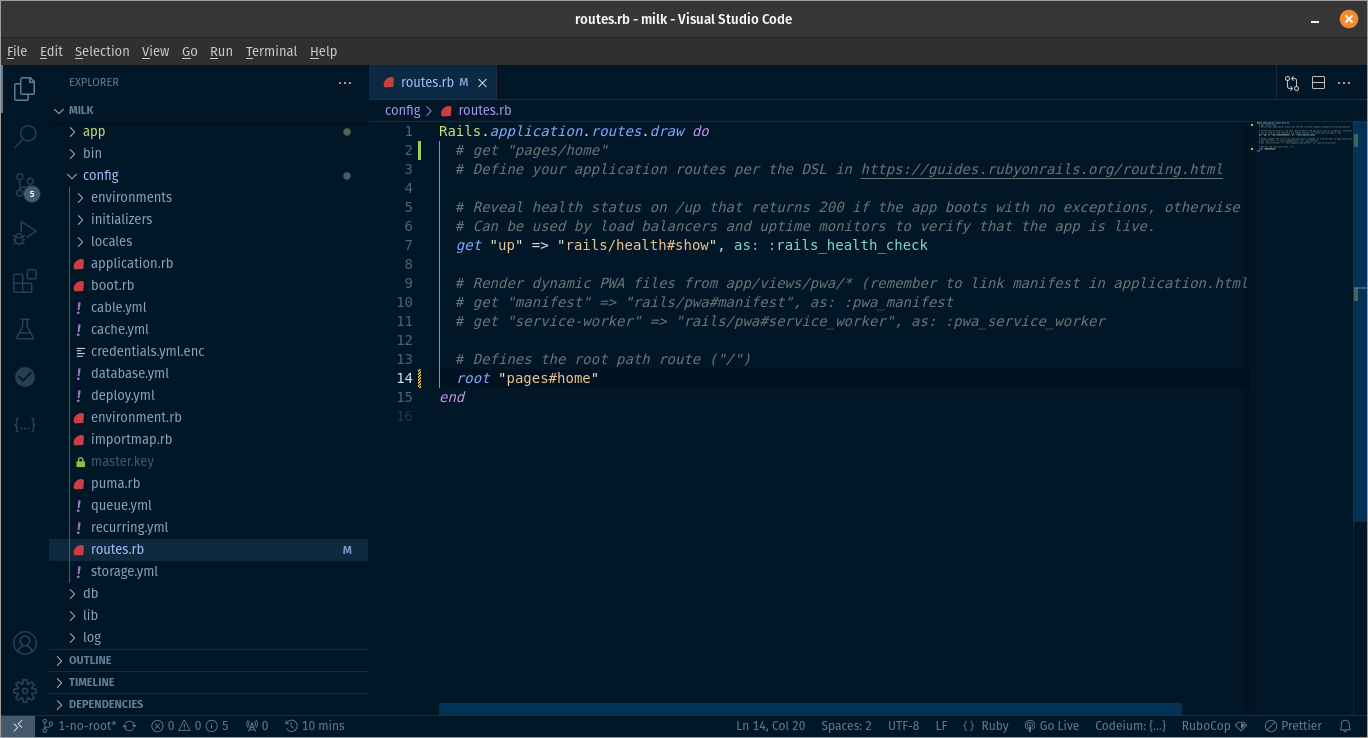Expand the bin folder
The image size is (1368, 738).
click(x=208, y=154)
